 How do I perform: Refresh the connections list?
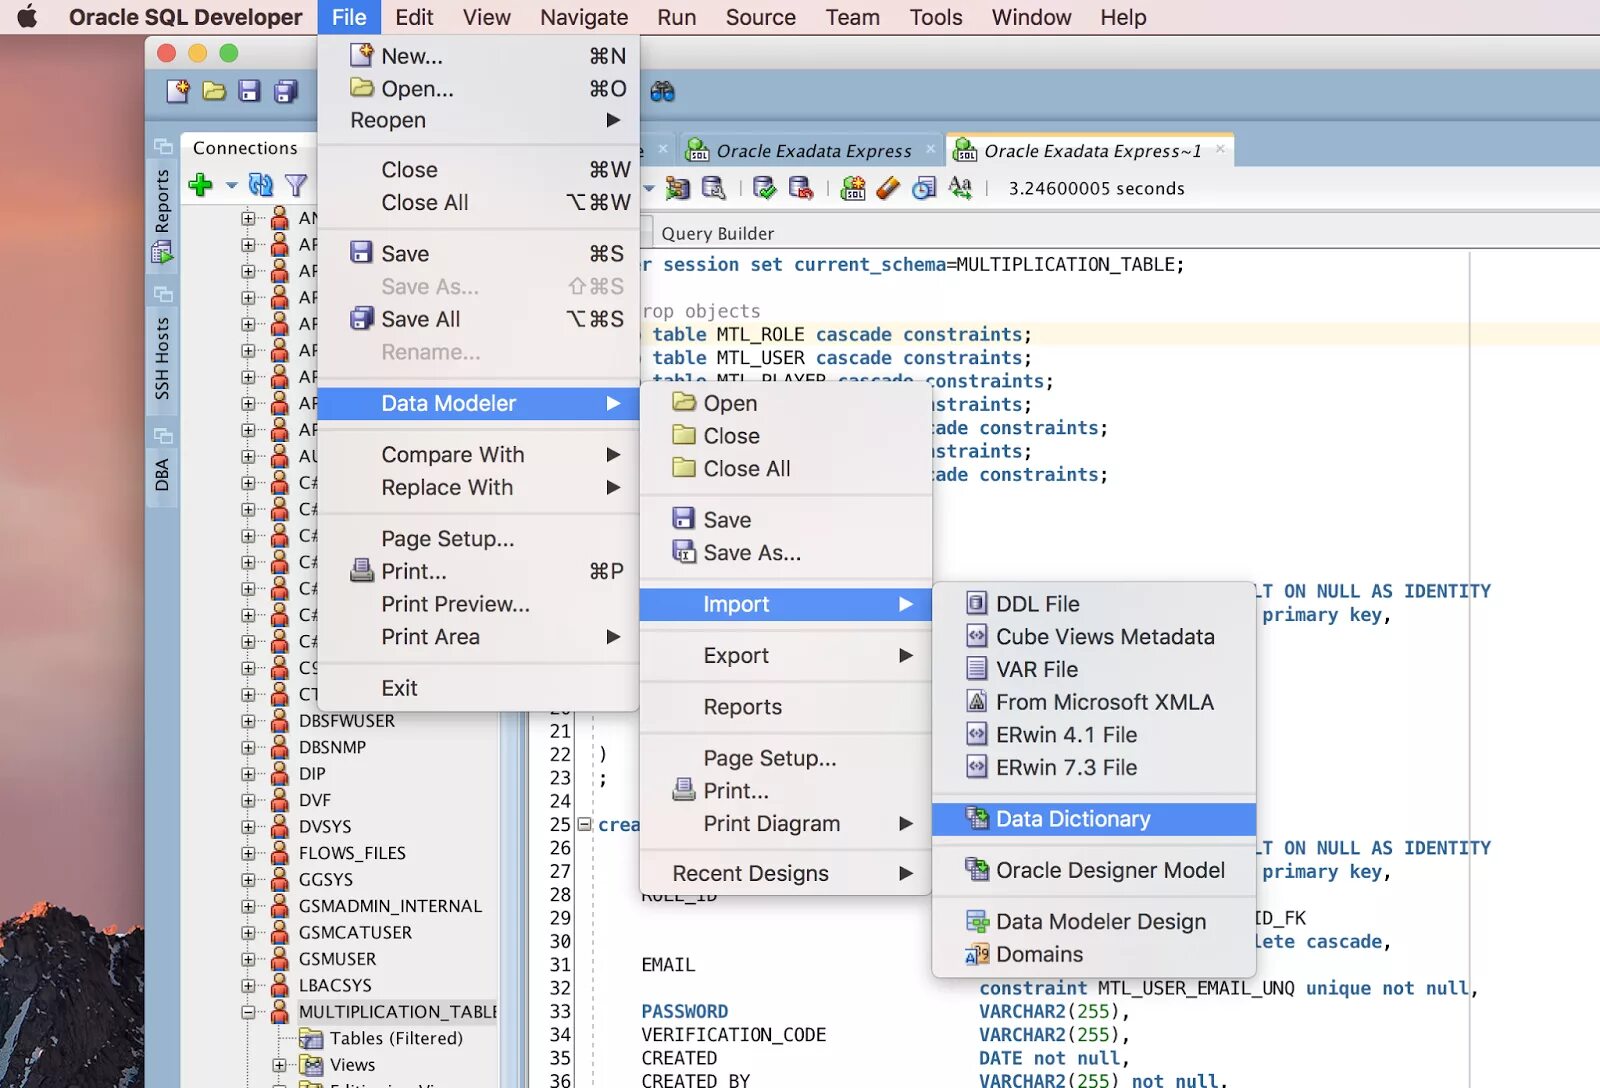pos(261,185)
